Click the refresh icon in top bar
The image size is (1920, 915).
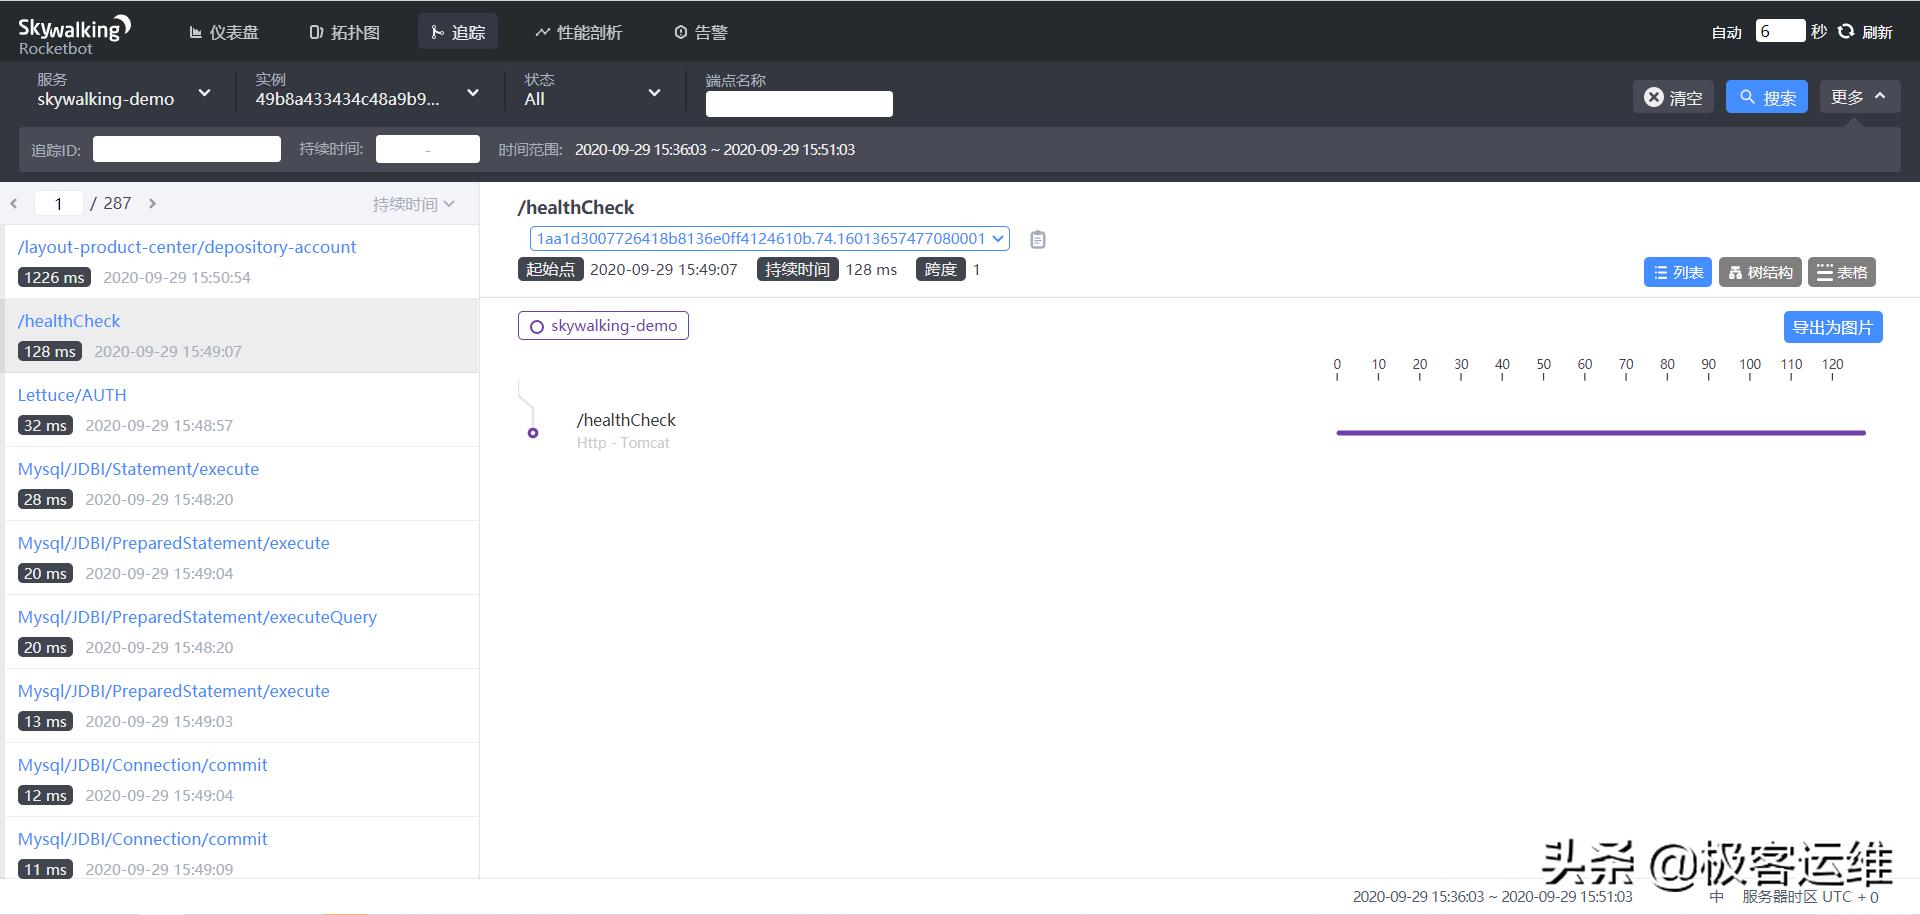tap(1846, 32)
